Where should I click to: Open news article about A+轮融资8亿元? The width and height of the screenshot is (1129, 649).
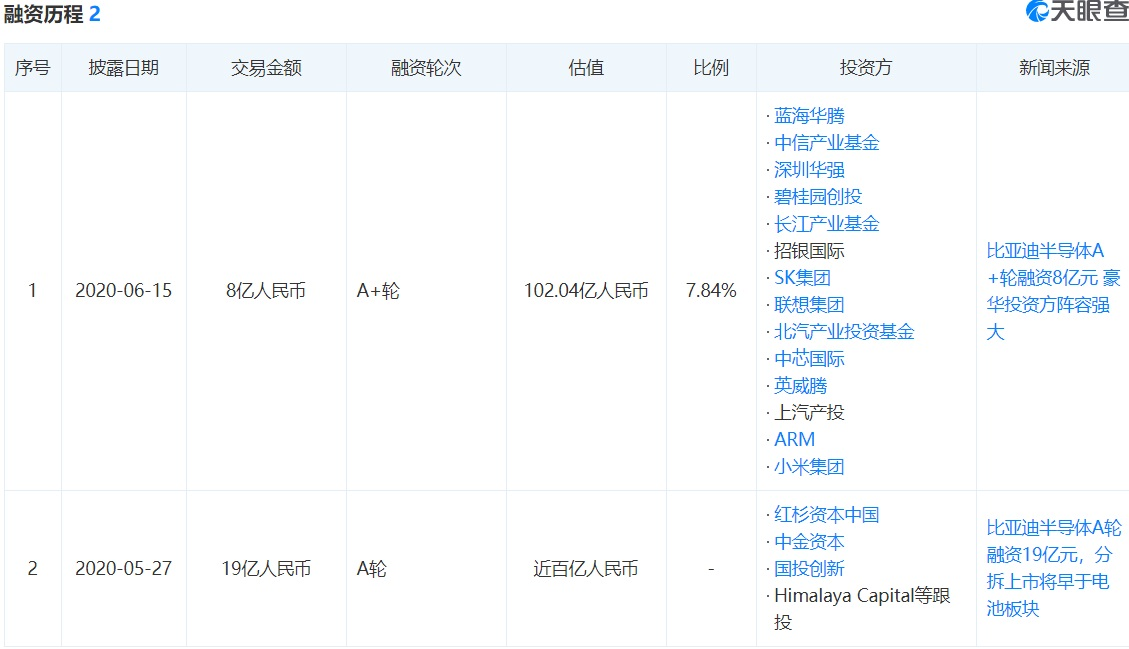tap(1052, 291)
